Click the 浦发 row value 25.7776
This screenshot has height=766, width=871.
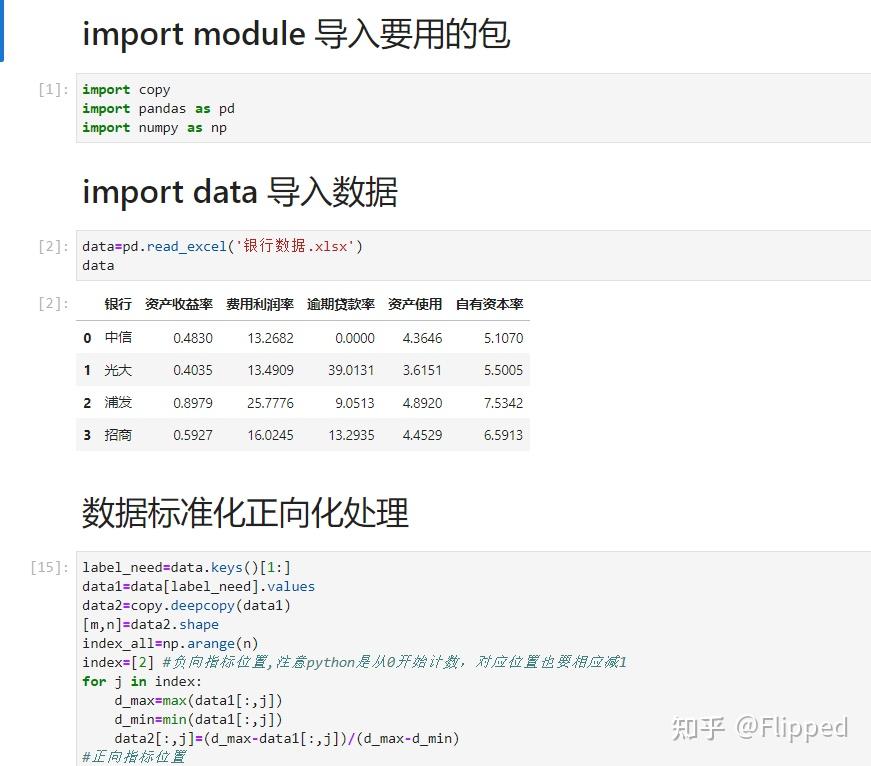(x=270, y=403)
